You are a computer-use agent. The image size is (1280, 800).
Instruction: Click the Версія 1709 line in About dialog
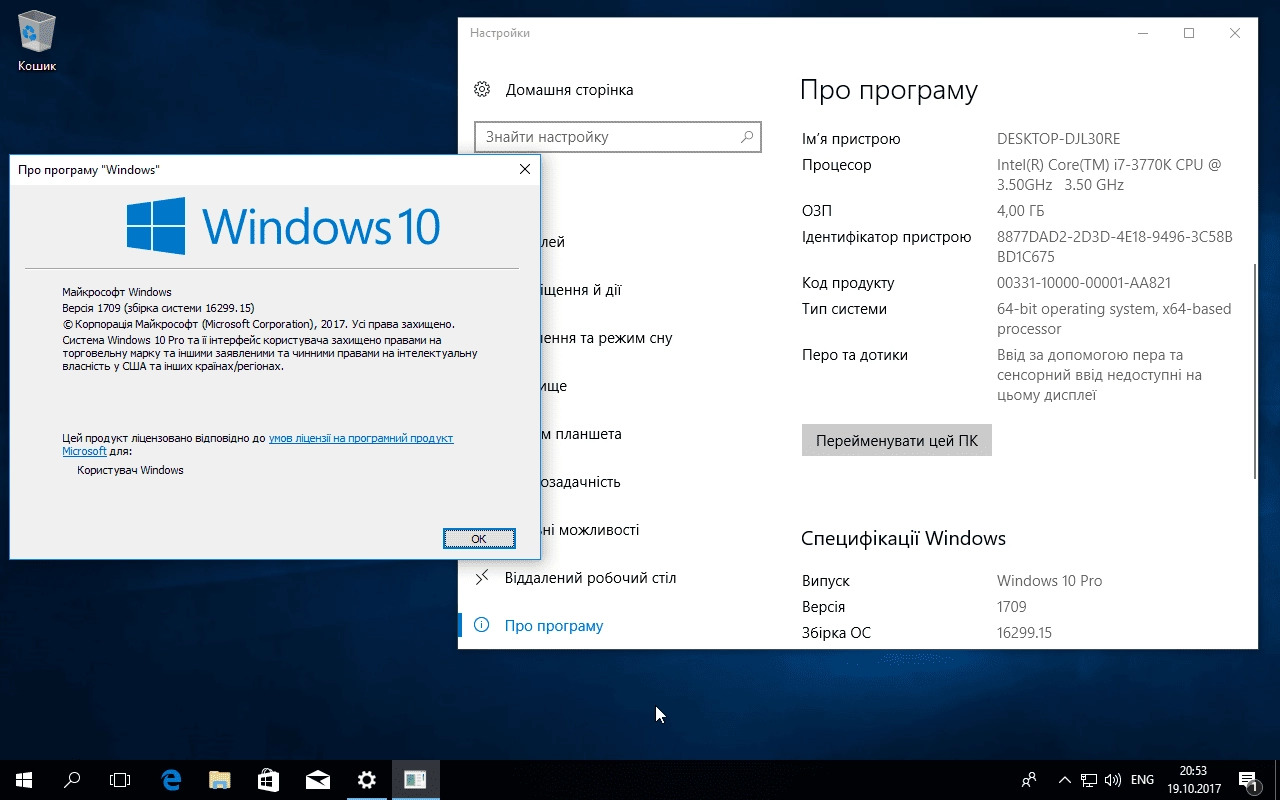pos(158,308)
